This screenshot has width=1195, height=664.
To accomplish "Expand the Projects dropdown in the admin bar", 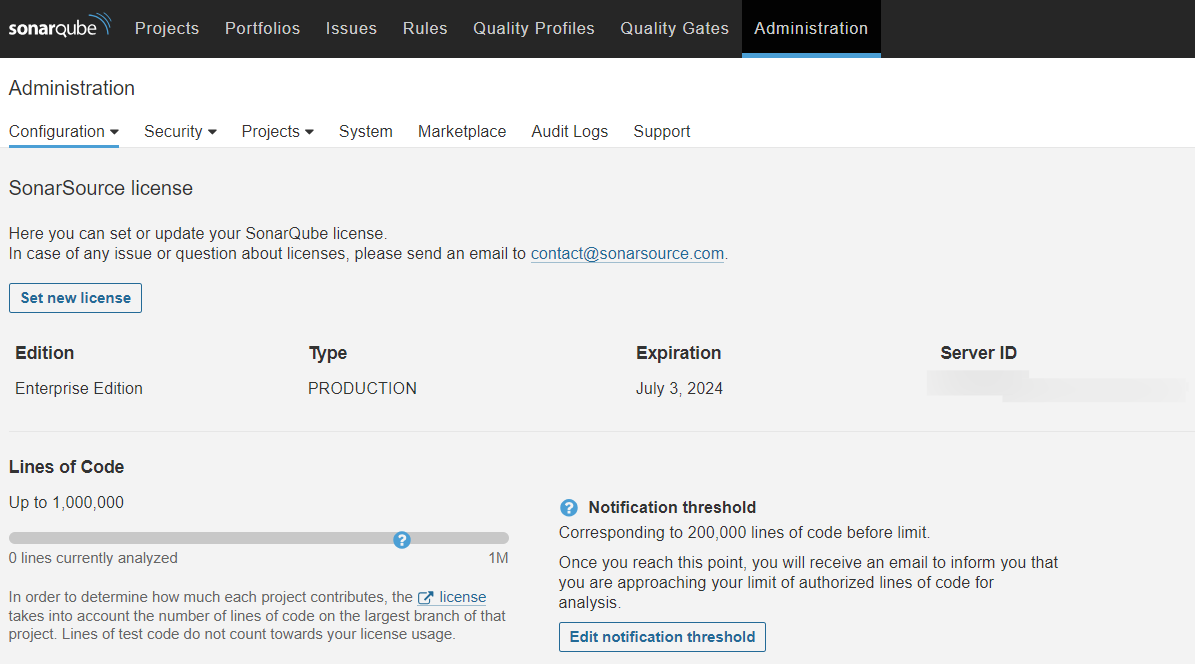I will [277, 131].
